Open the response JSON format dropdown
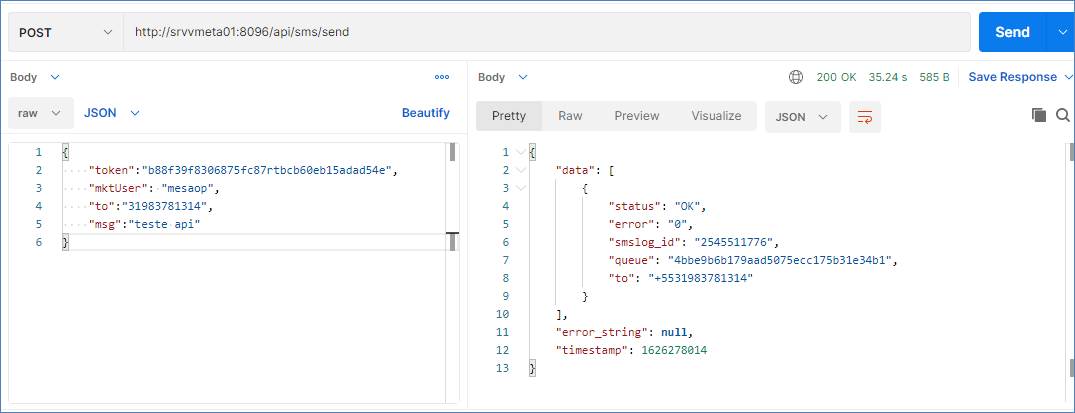Image resolution: width=1075 pixels, height=413 pixels. tap(802, 117)
